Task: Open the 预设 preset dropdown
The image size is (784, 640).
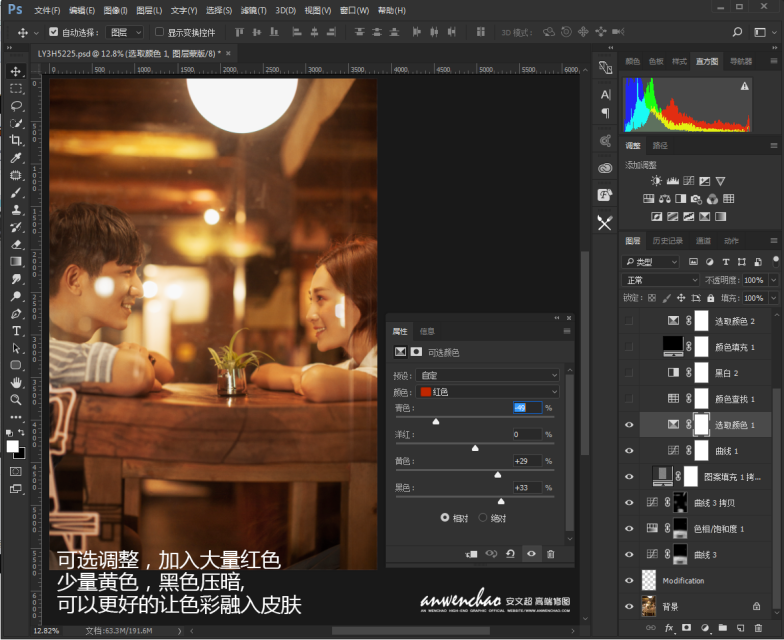Action: [x=488, y=375]
